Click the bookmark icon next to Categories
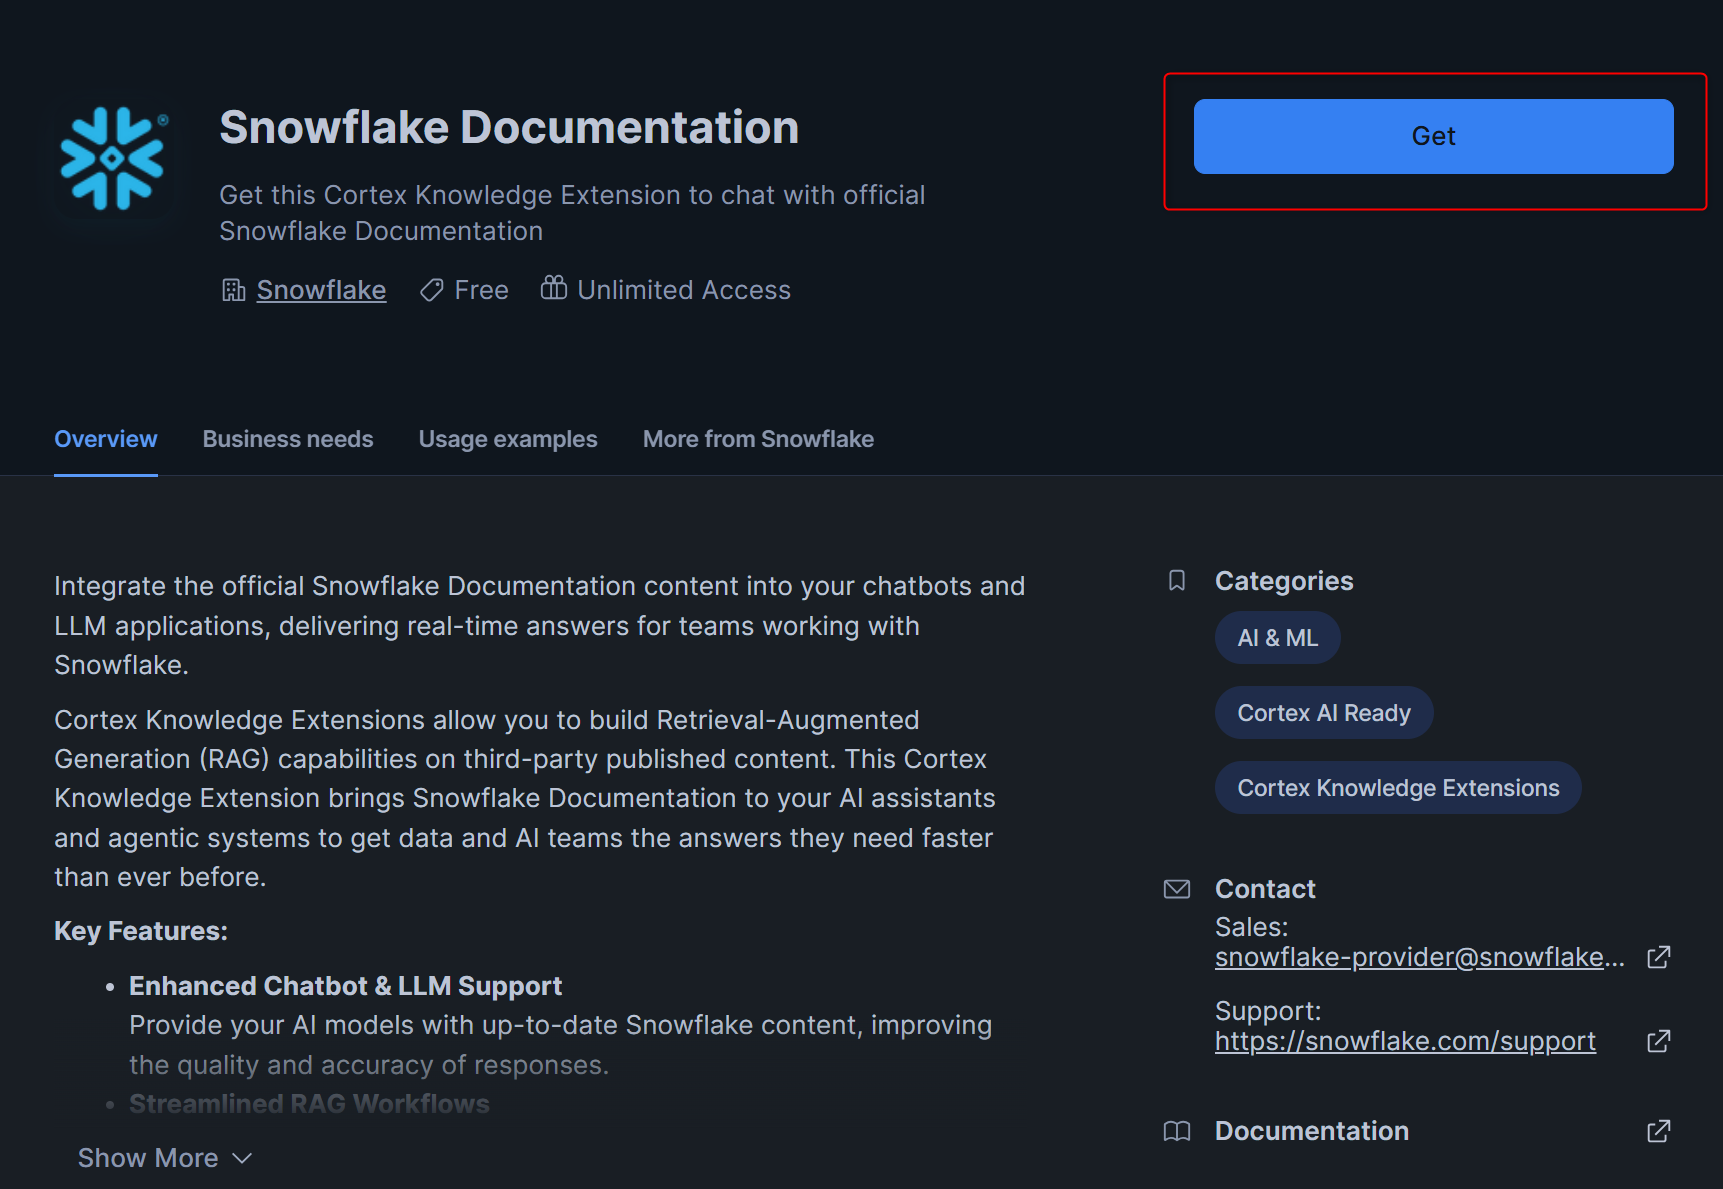 coord(1177,581)
